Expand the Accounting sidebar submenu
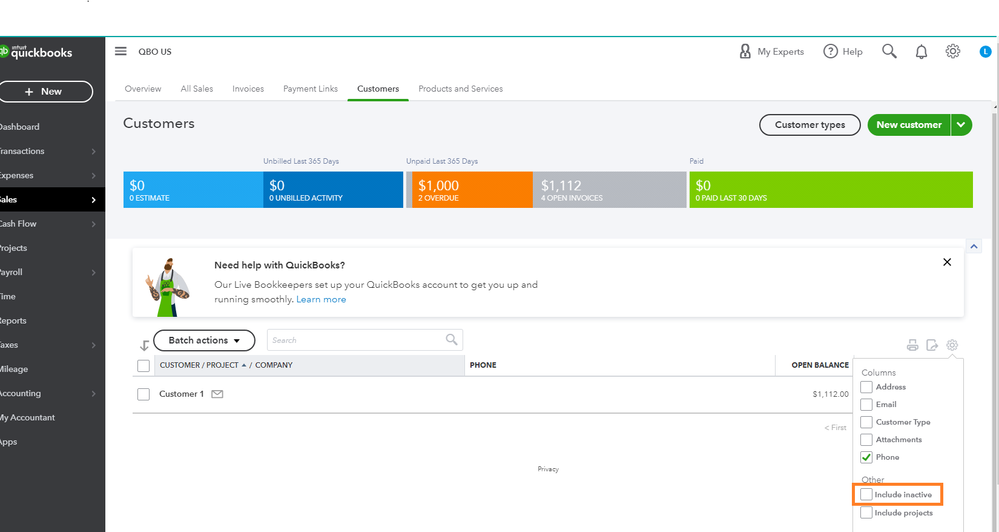 click(x=94, y=393)
